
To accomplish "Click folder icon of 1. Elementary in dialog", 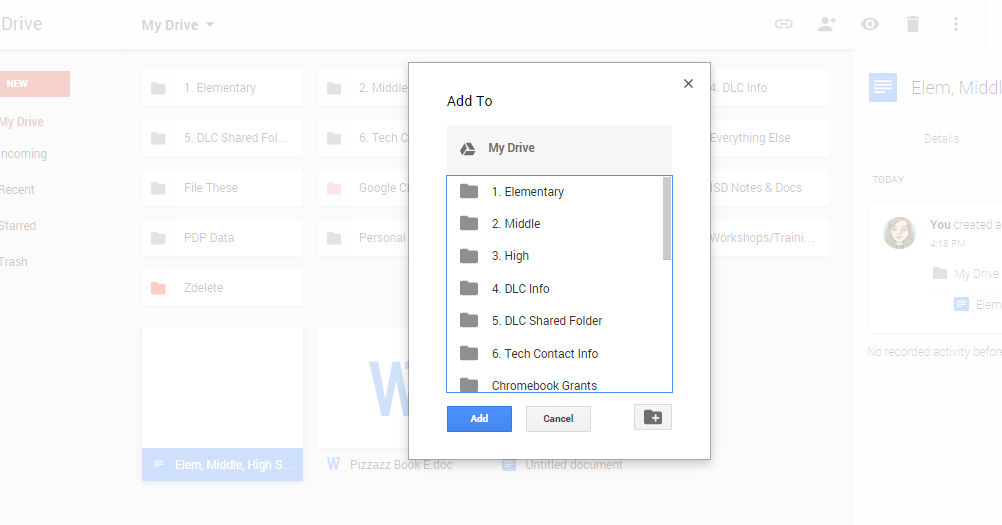I will [x=469, y=191].
